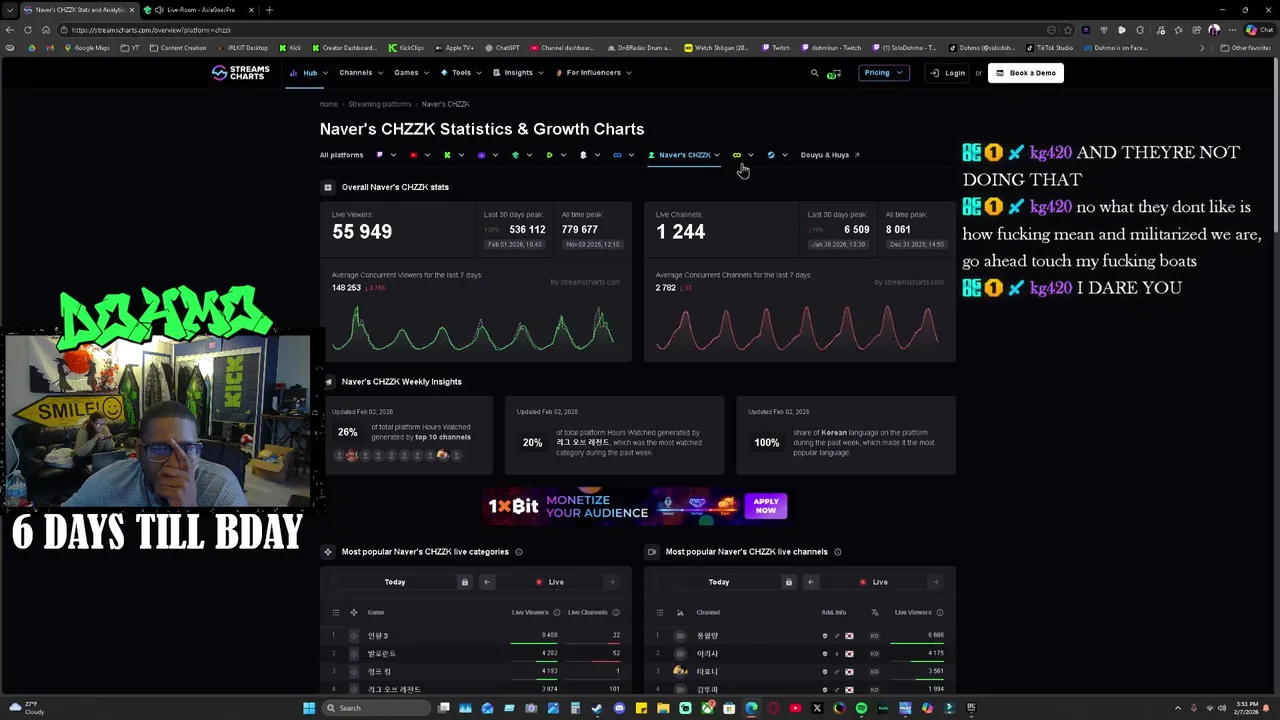Open the Tools dropdown menu

click(461, 72)
